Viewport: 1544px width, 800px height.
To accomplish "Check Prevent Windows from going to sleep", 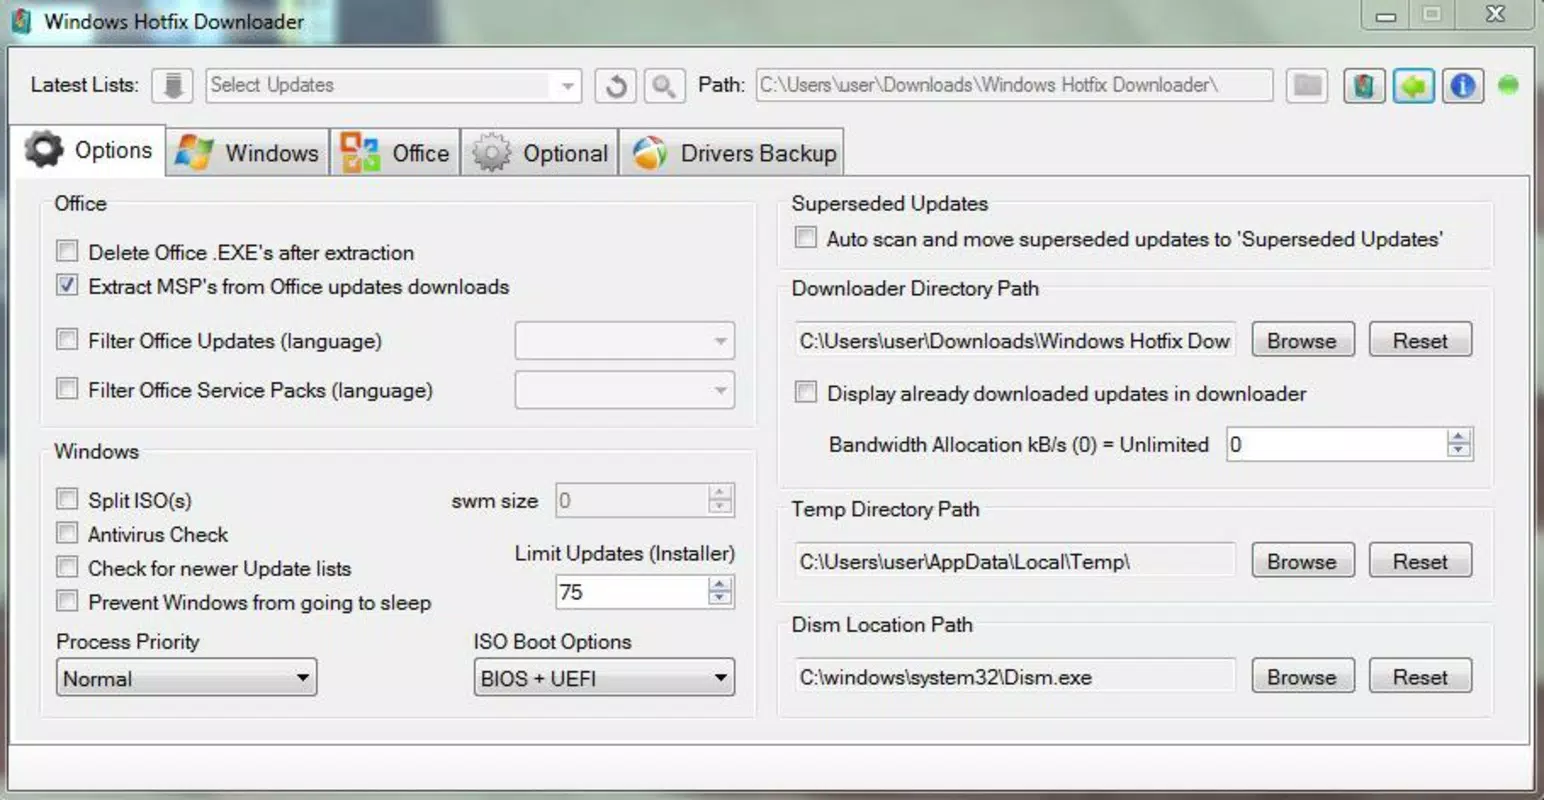I will coord(67,601).
